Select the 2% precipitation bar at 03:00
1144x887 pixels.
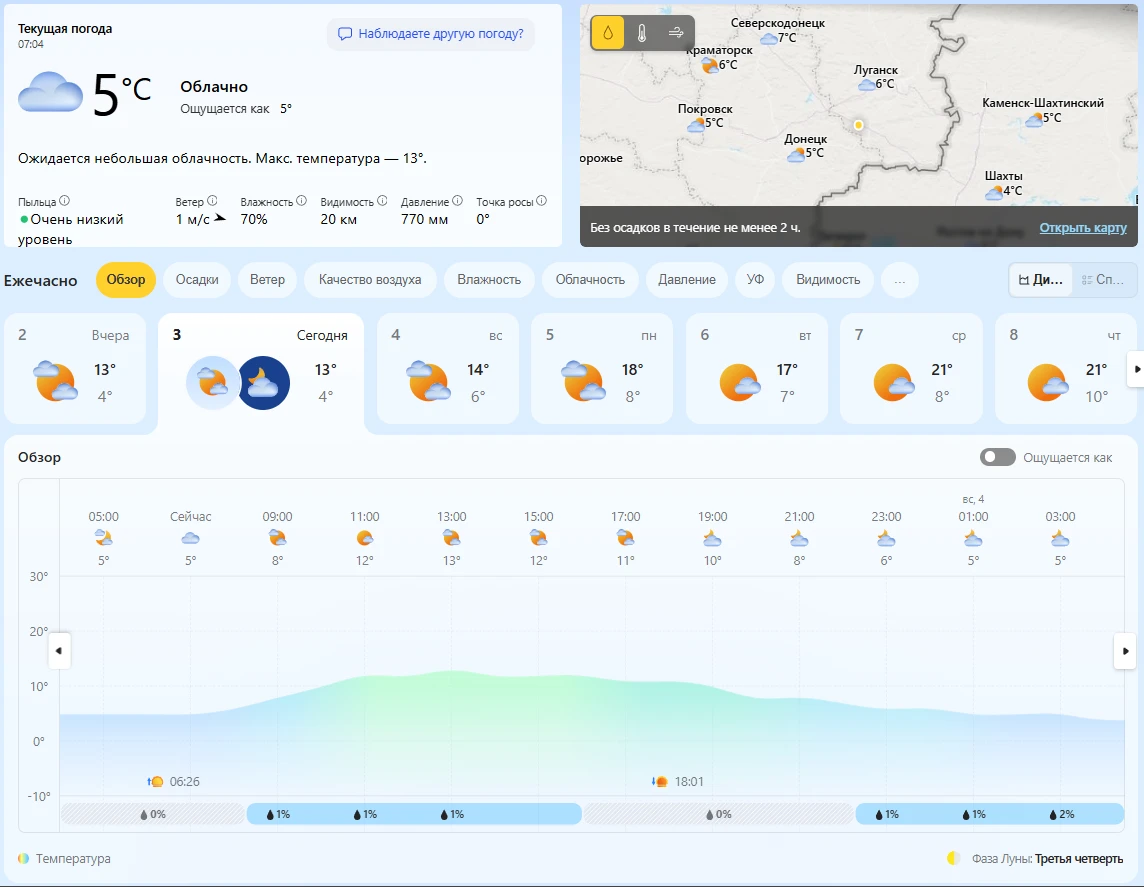pyautogui.click(x=1062, y=814)
